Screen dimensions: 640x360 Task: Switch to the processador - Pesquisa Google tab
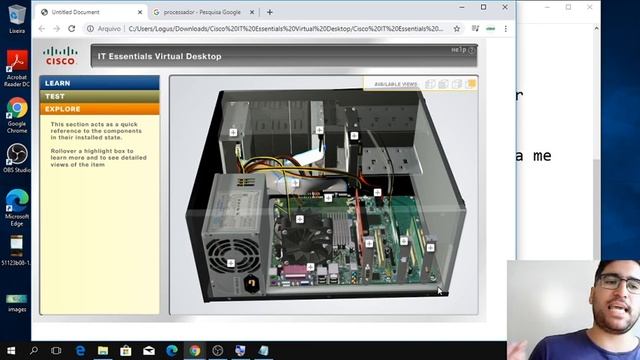click(202, 12)
